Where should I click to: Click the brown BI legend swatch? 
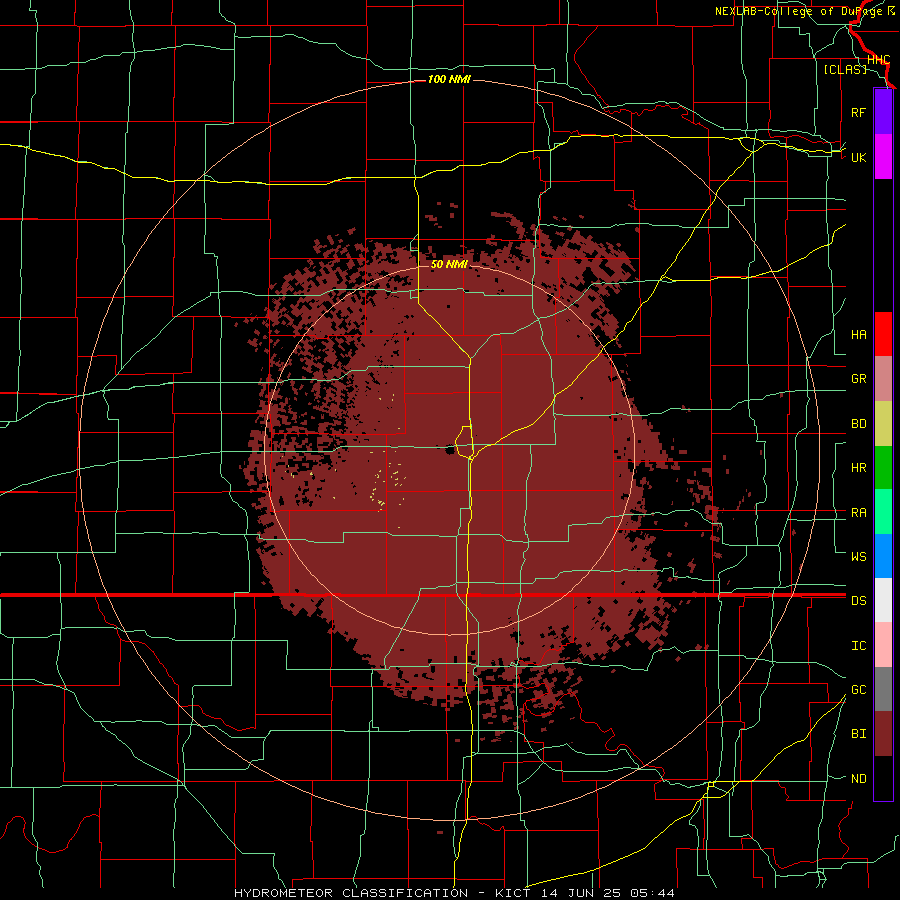coord(883,734)
